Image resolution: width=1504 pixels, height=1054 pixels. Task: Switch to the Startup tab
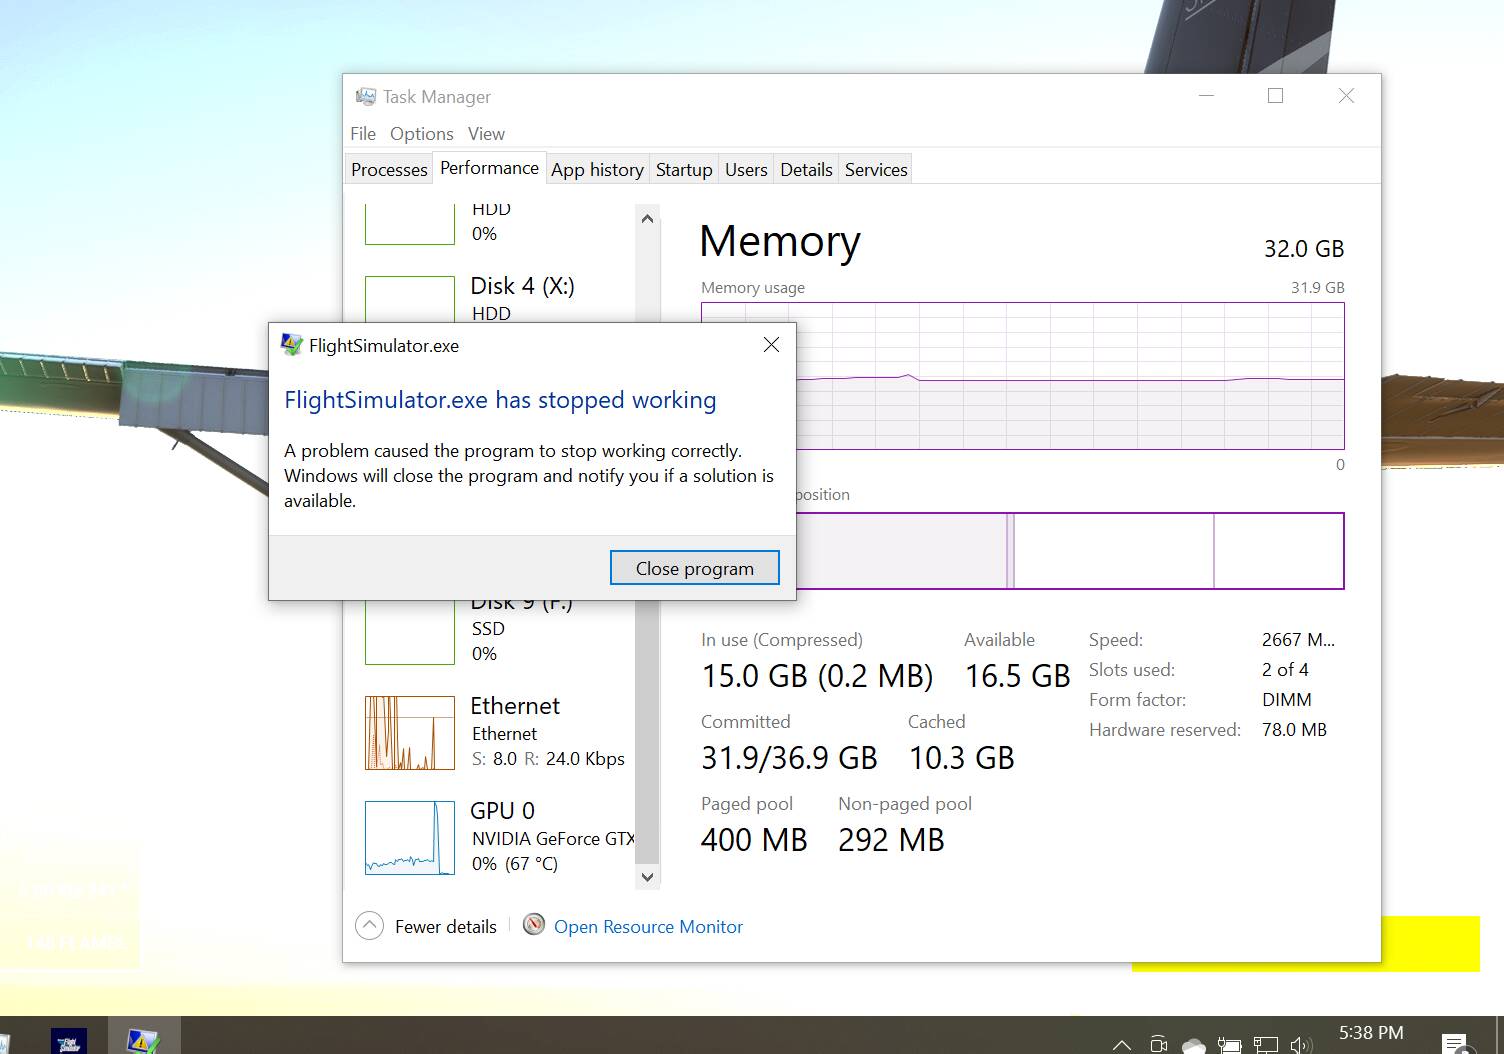click(684, 170)
